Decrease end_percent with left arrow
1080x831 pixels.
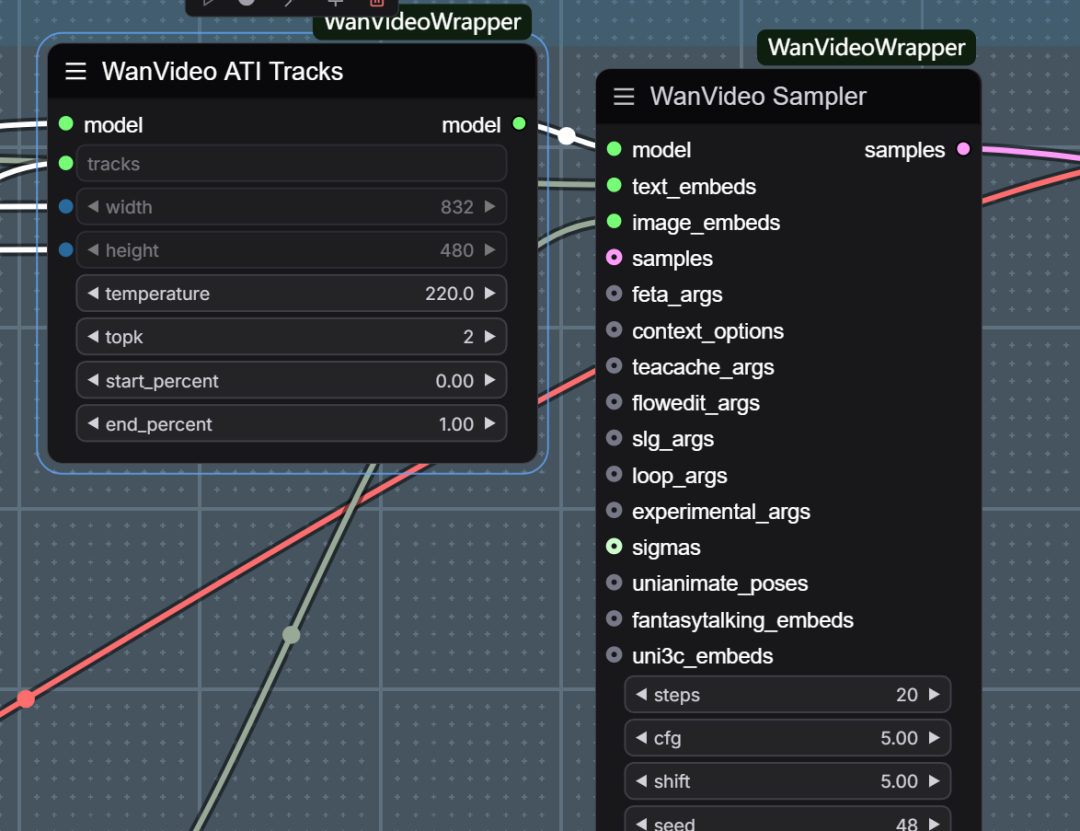click(93, 423)
